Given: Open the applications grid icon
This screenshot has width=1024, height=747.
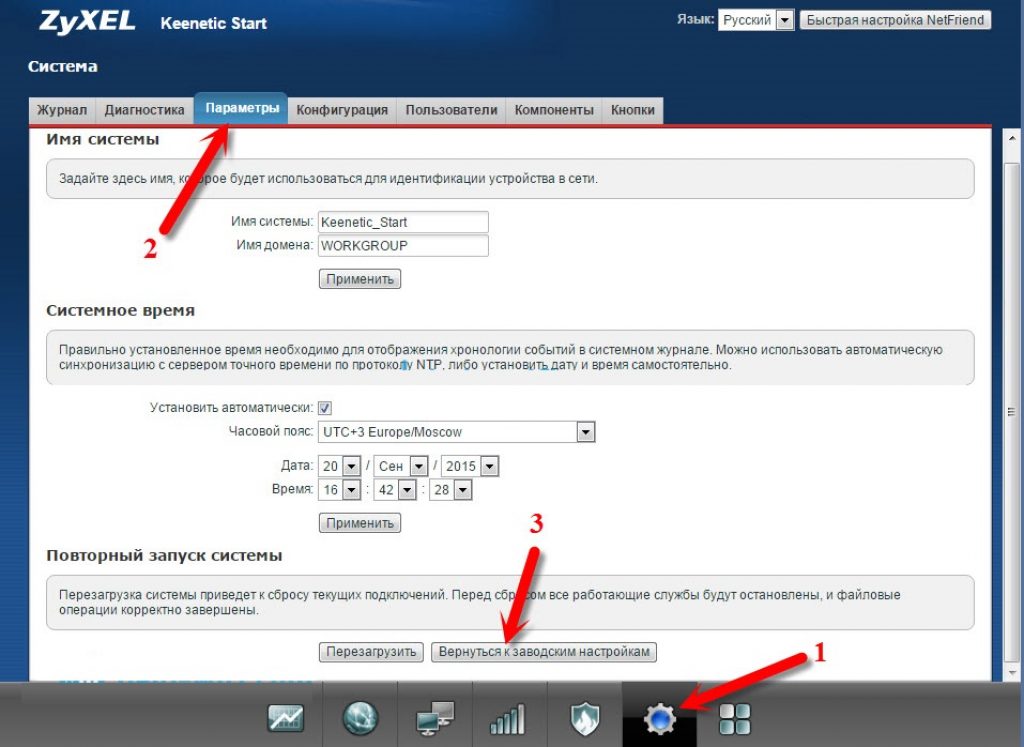Looking at the screenshot, I should [x=735, y=719].
